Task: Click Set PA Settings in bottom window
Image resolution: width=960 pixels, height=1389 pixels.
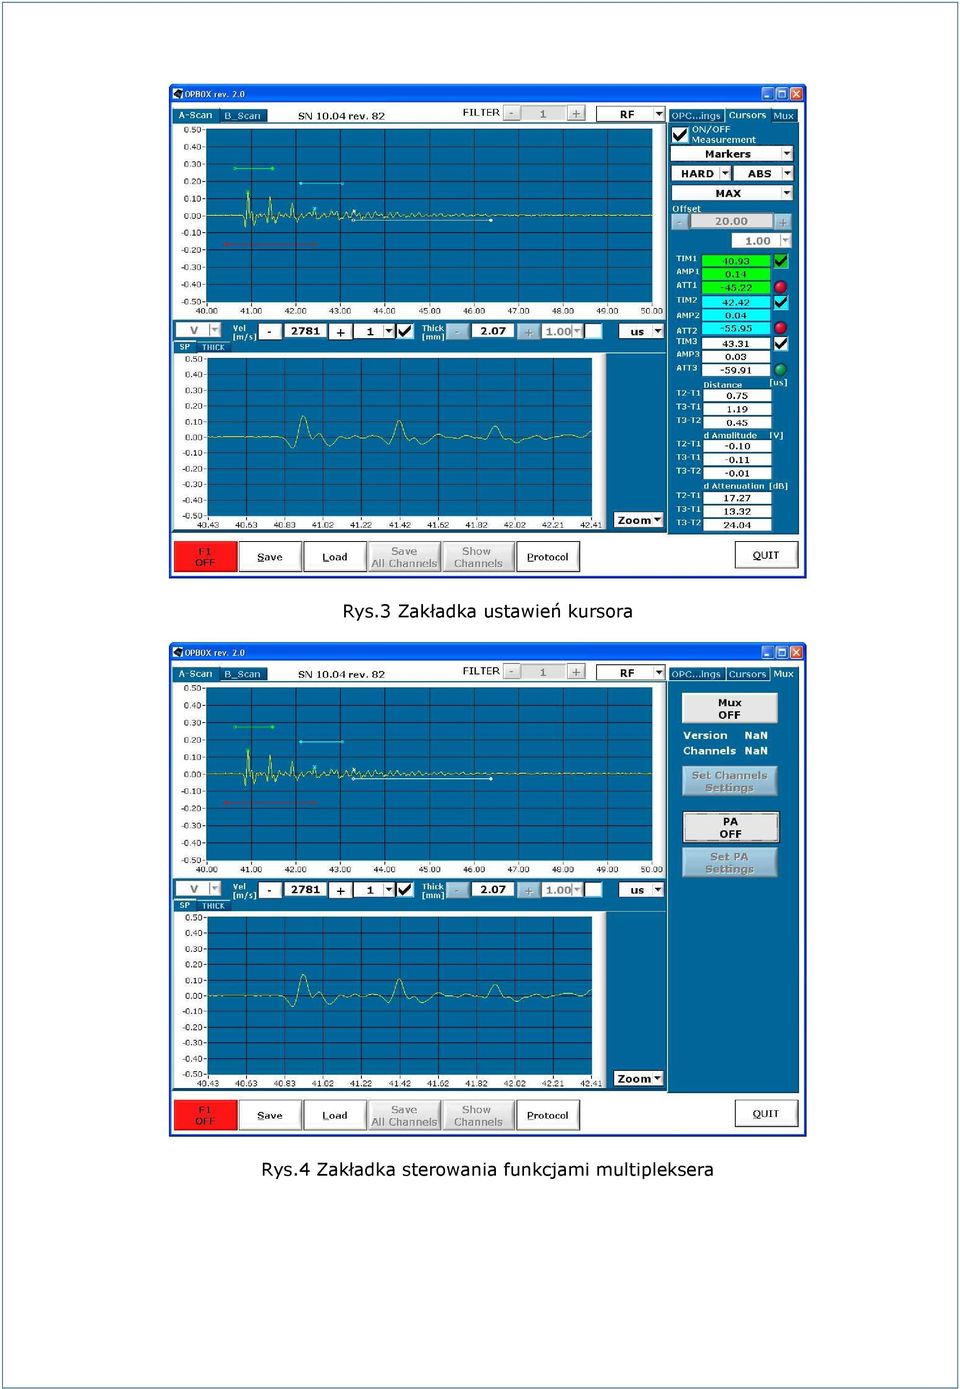Action: [x=730, y=862]
